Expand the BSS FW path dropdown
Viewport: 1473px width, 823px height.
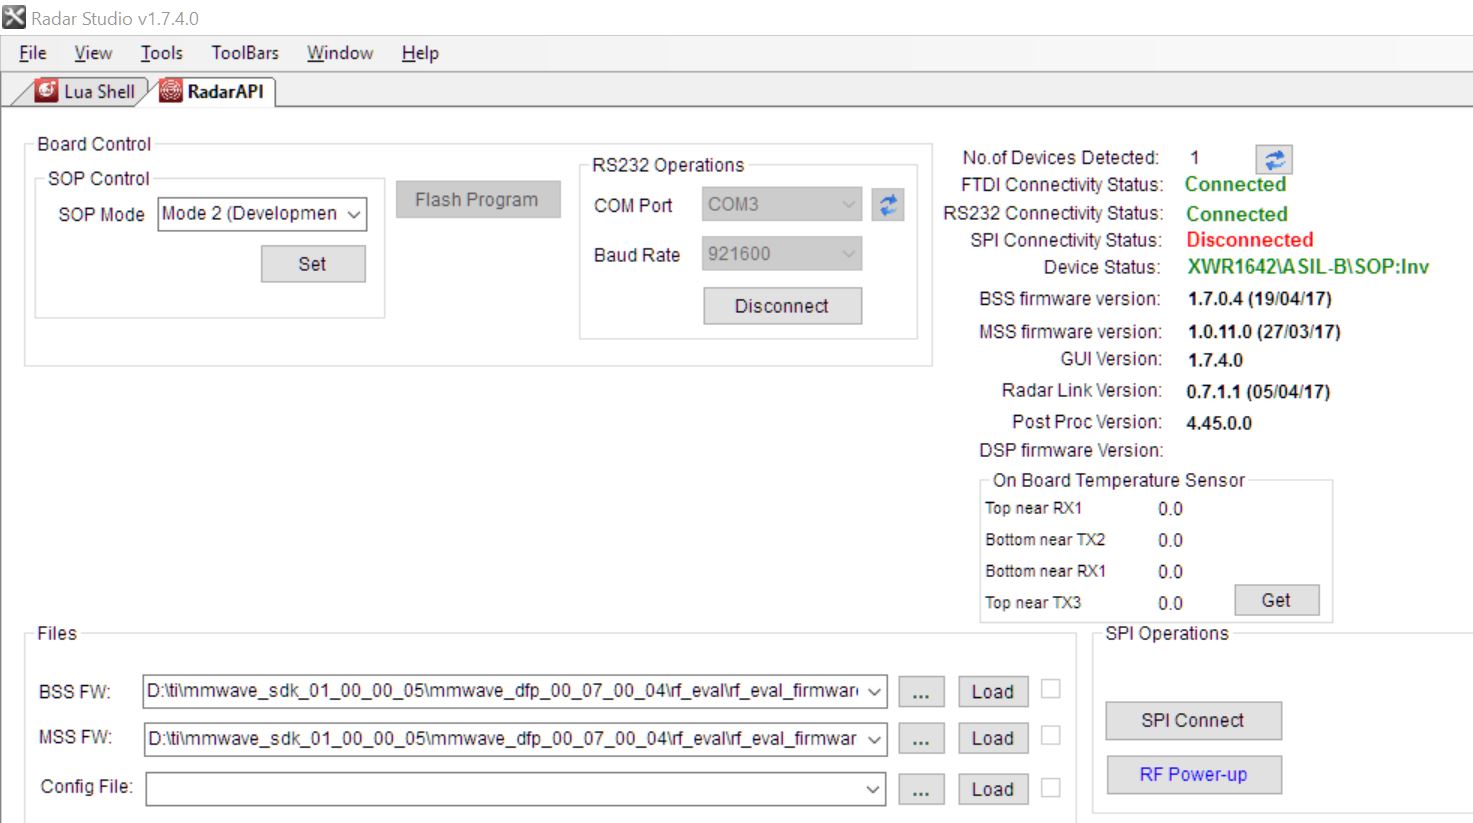874,691
